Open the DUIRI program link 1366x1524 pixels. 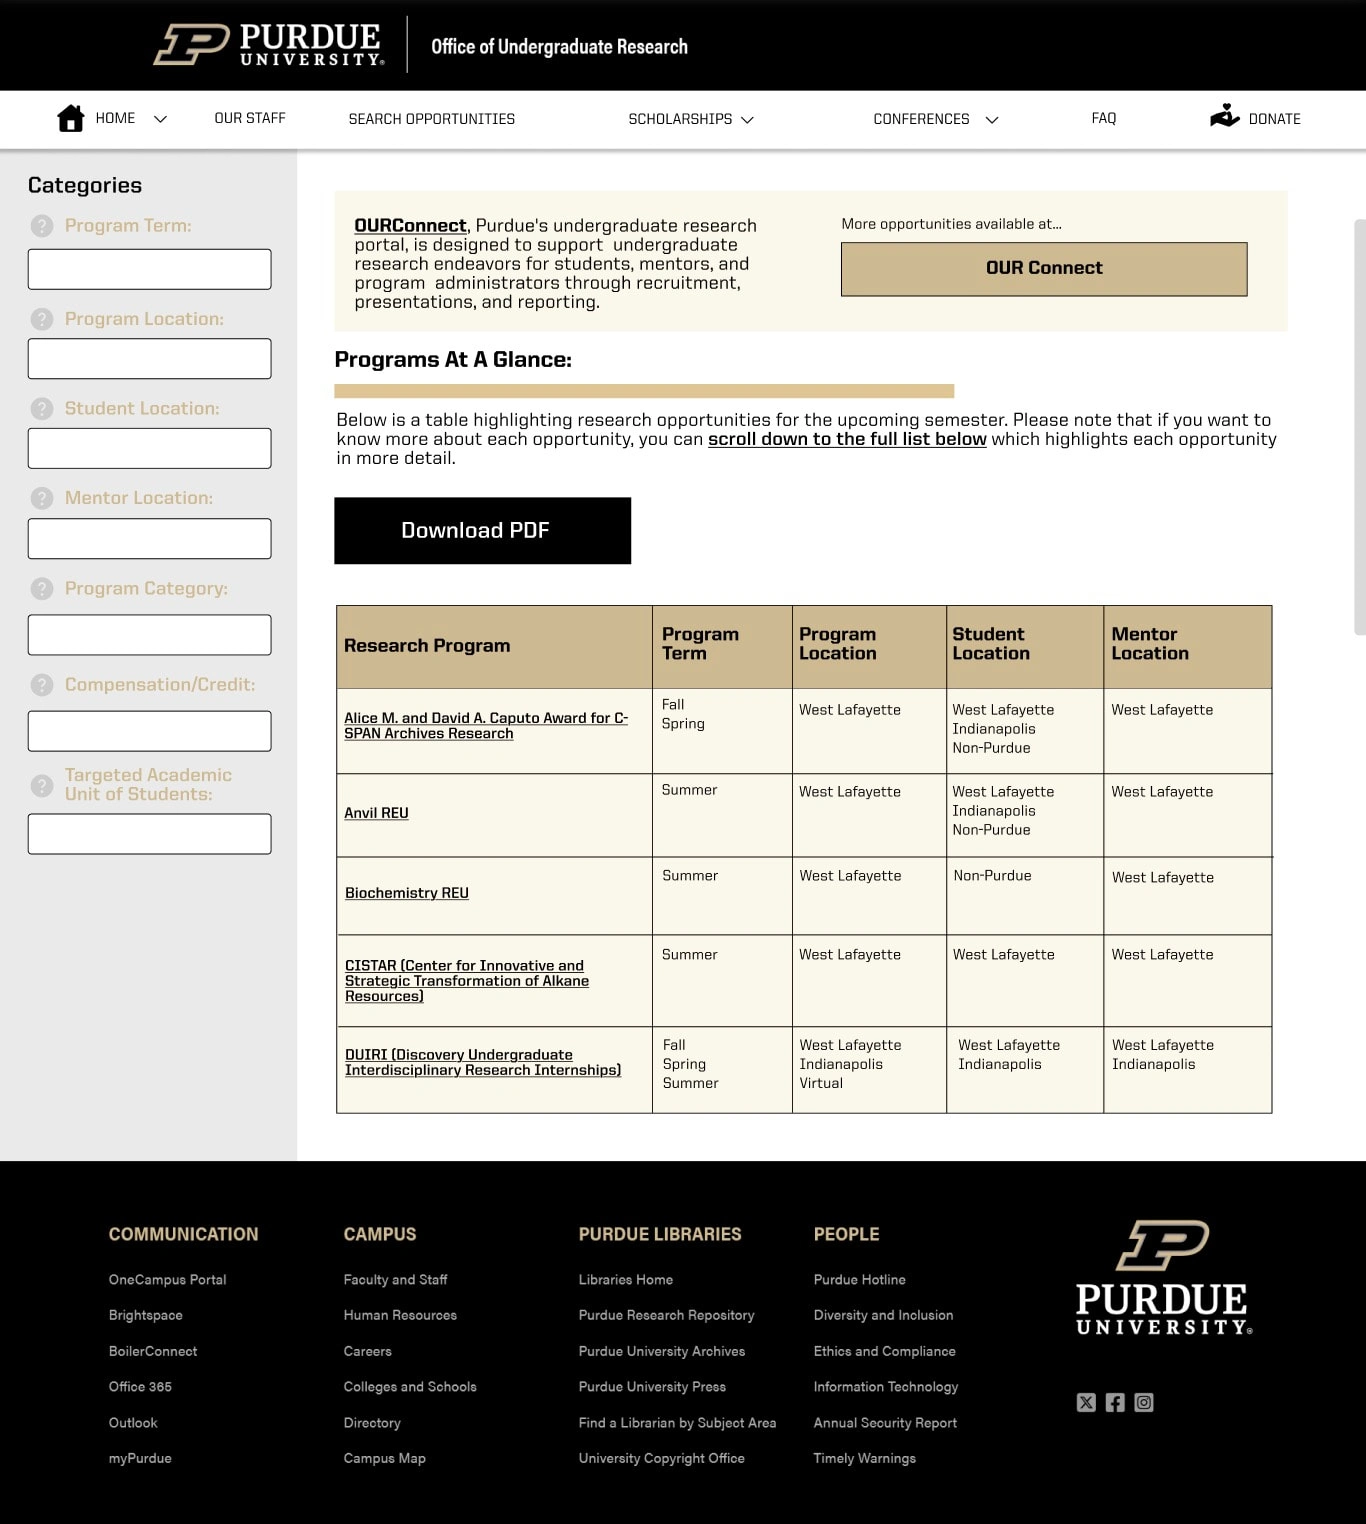(x=483, y=1062)
